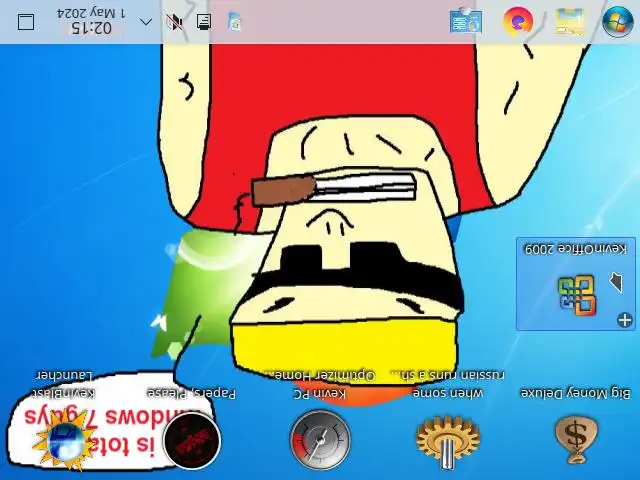Select the 'when some russian runs a sh...' label
The image size is (640, 480).
click(x=448, y=384)
